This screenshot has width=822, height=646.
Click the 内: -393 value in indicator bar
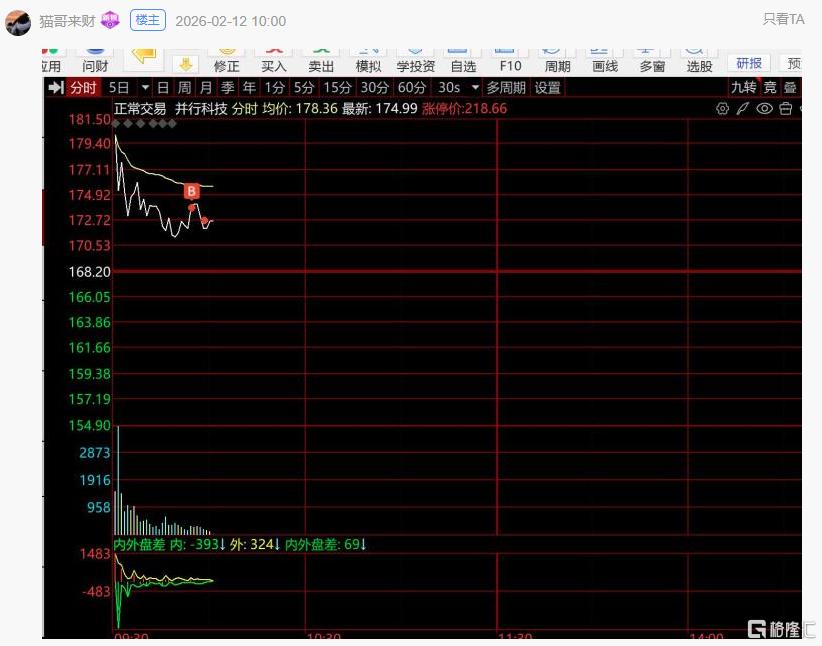tap(198, 544)
